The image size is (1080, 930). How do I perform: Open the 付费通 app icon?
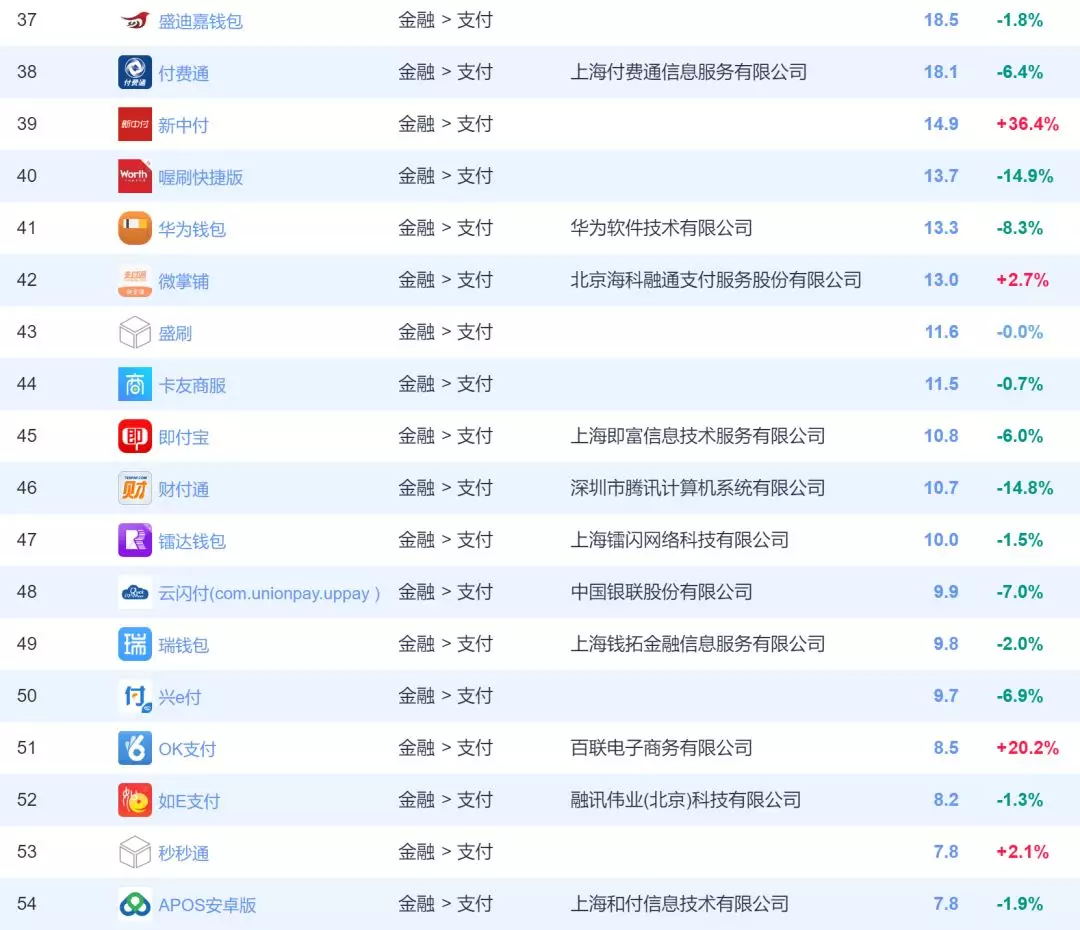pyautogui.click(x=135, y=71)
